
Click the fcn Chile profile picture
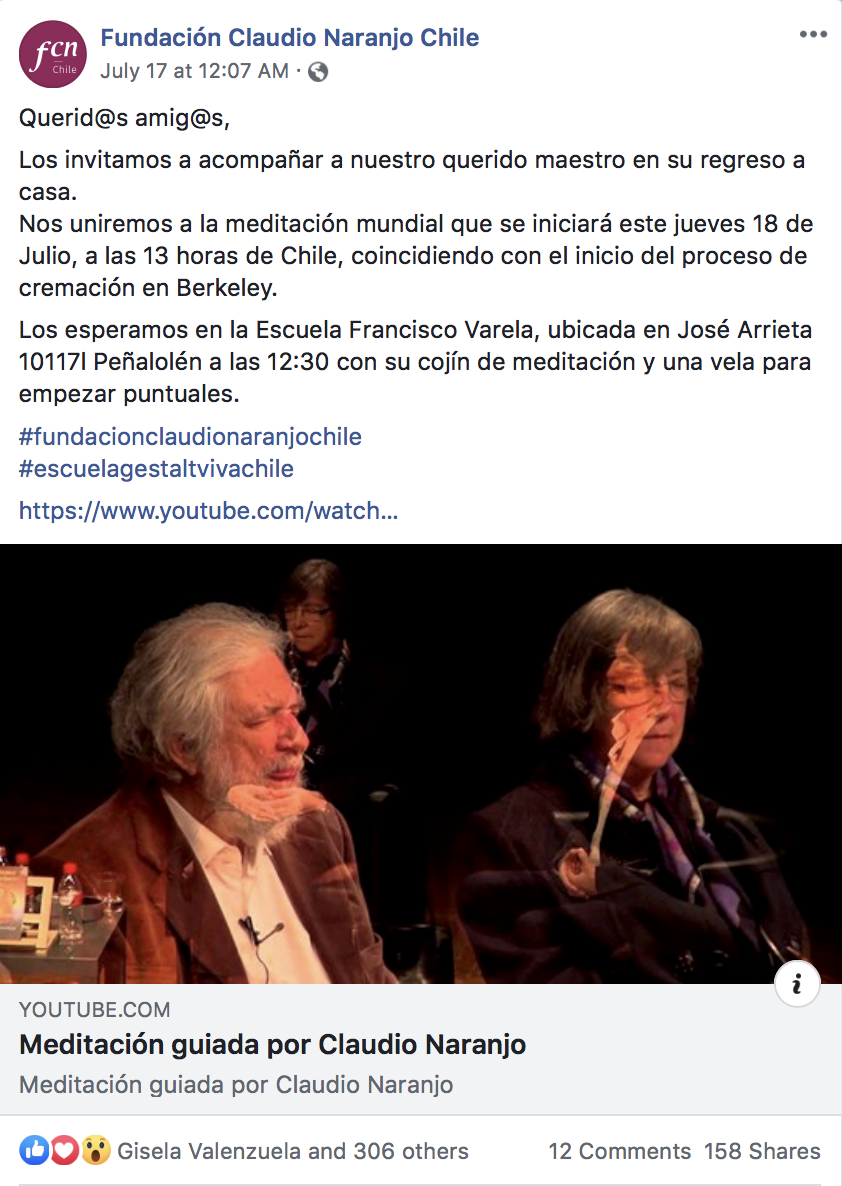pos(53,54)
